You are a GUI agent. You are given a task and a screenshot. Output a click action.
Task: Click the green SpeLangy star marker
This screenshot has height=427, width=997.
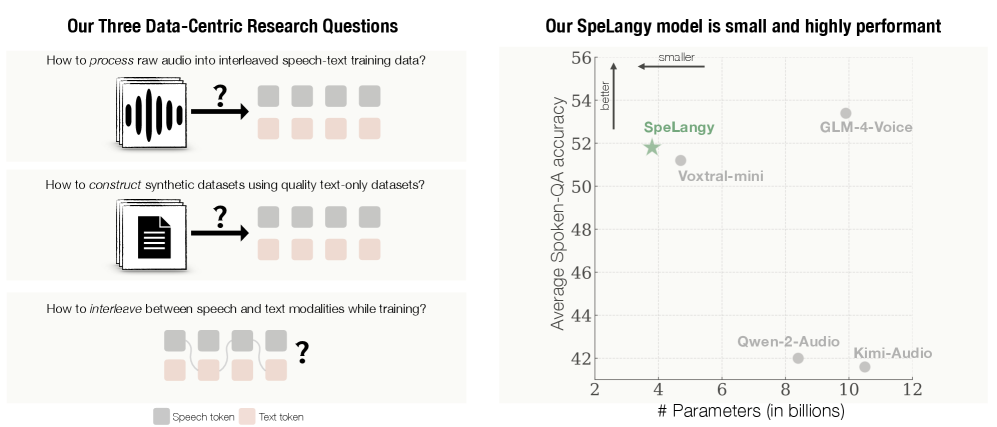[652, 147]
